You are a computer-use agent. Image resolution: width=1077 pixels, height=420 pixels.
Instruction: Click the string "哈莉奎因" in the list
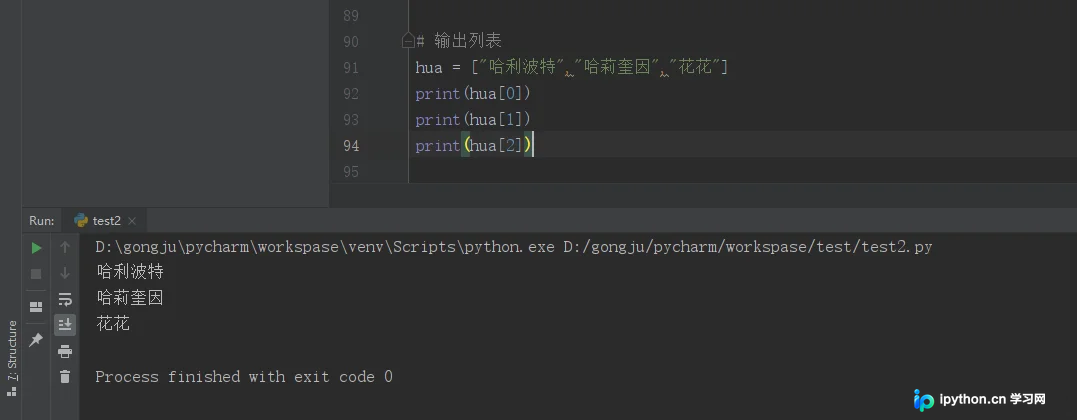(x=617, y=67)
